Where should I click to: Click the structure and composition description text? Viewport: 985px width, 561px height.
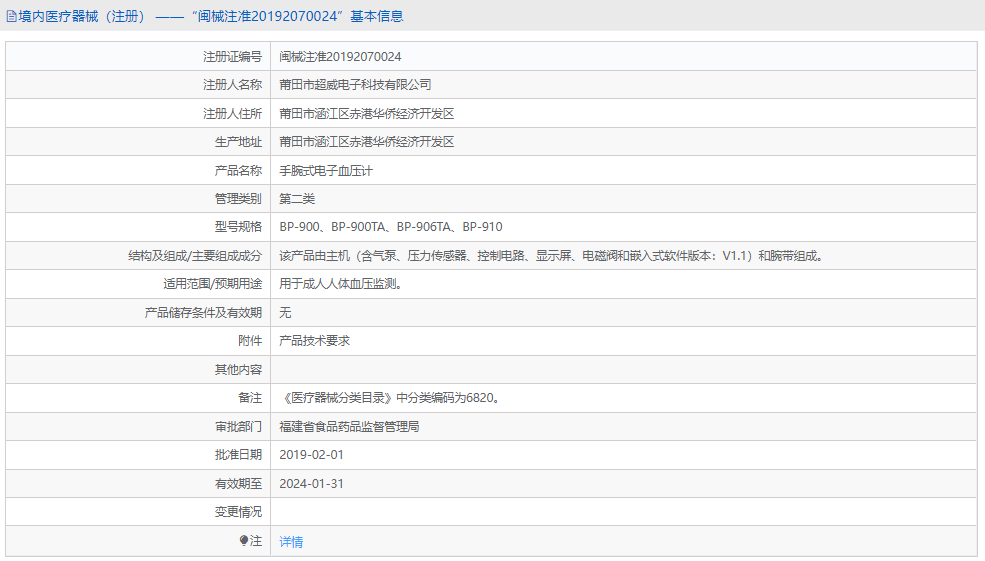[552, 256]
